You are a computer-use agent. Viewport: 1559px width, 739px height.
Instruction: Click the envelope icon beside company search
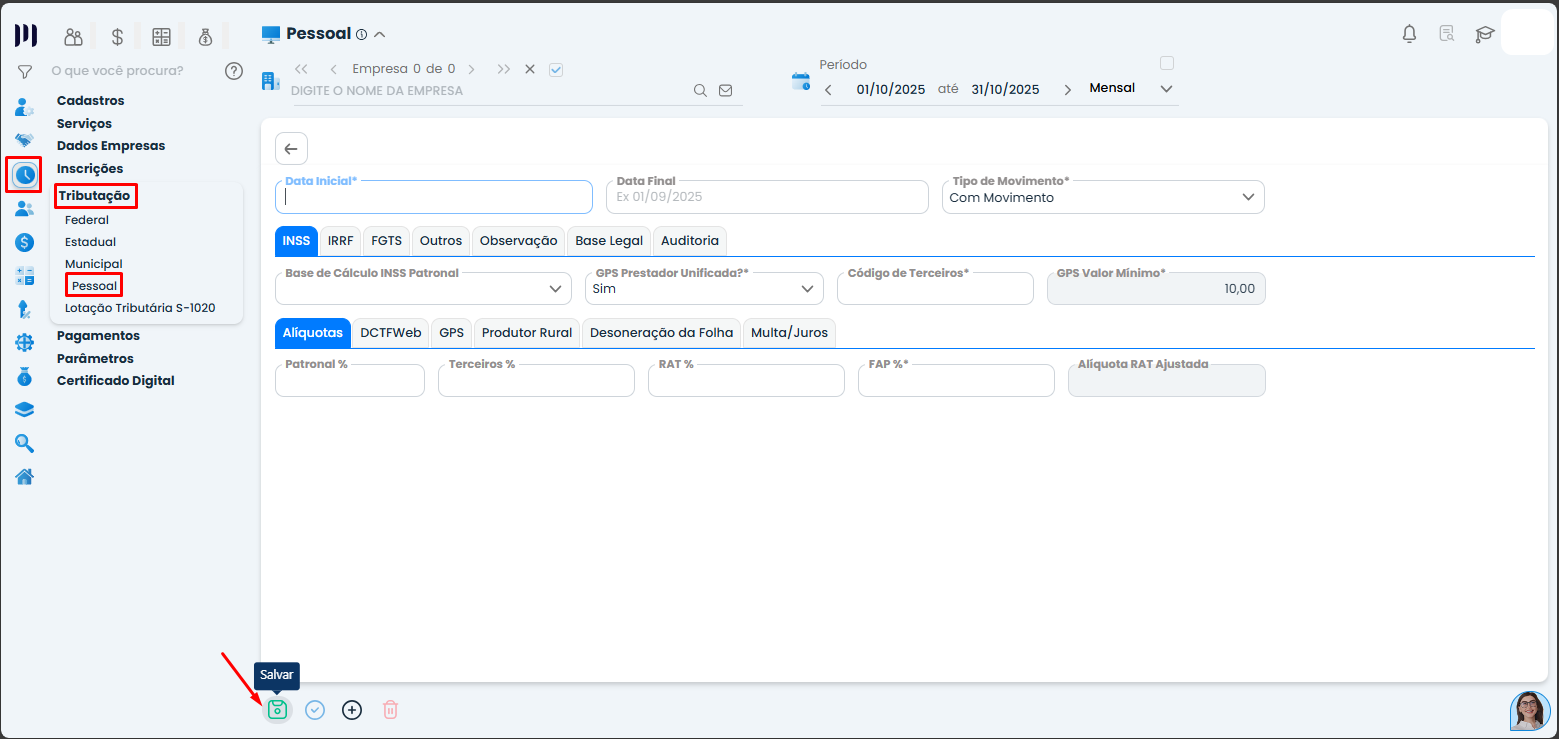[726, 90]
